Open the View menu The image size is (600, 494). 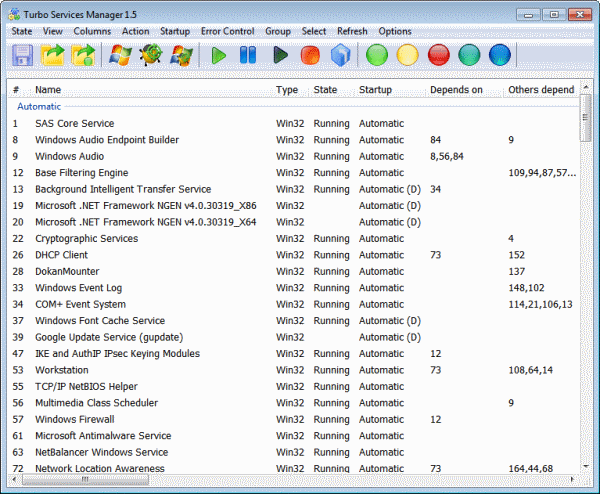pos(53,31)
